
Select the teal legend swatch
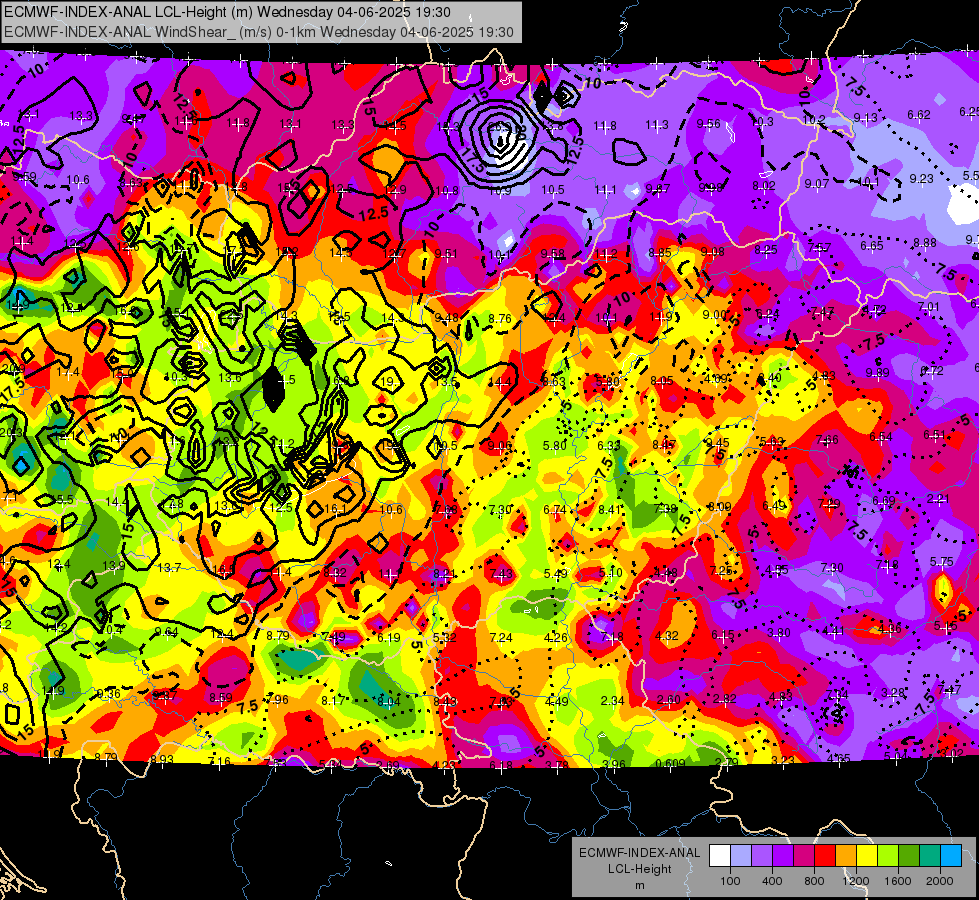[930, 856]
